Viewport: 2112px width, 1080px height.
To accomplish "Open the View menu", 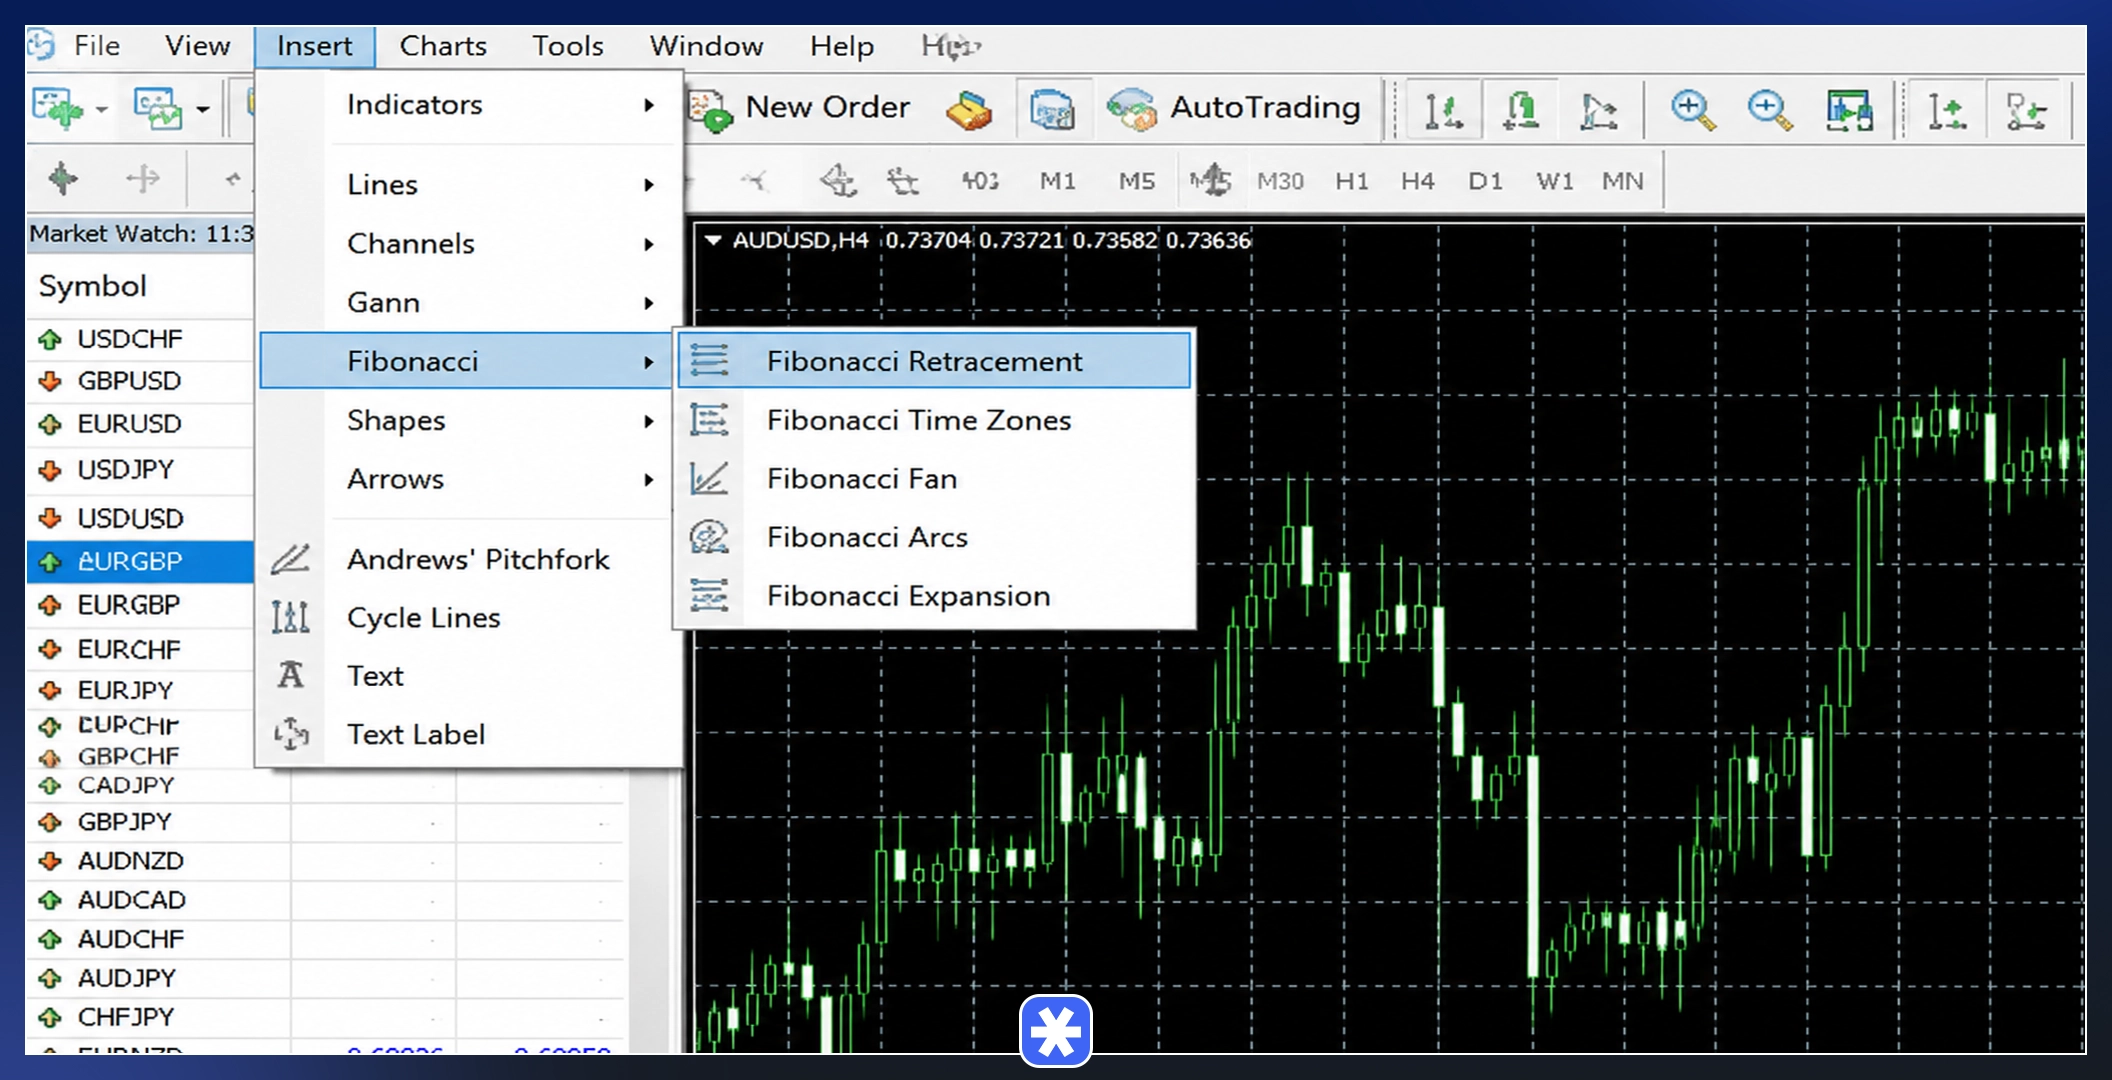I will [197, 46].
